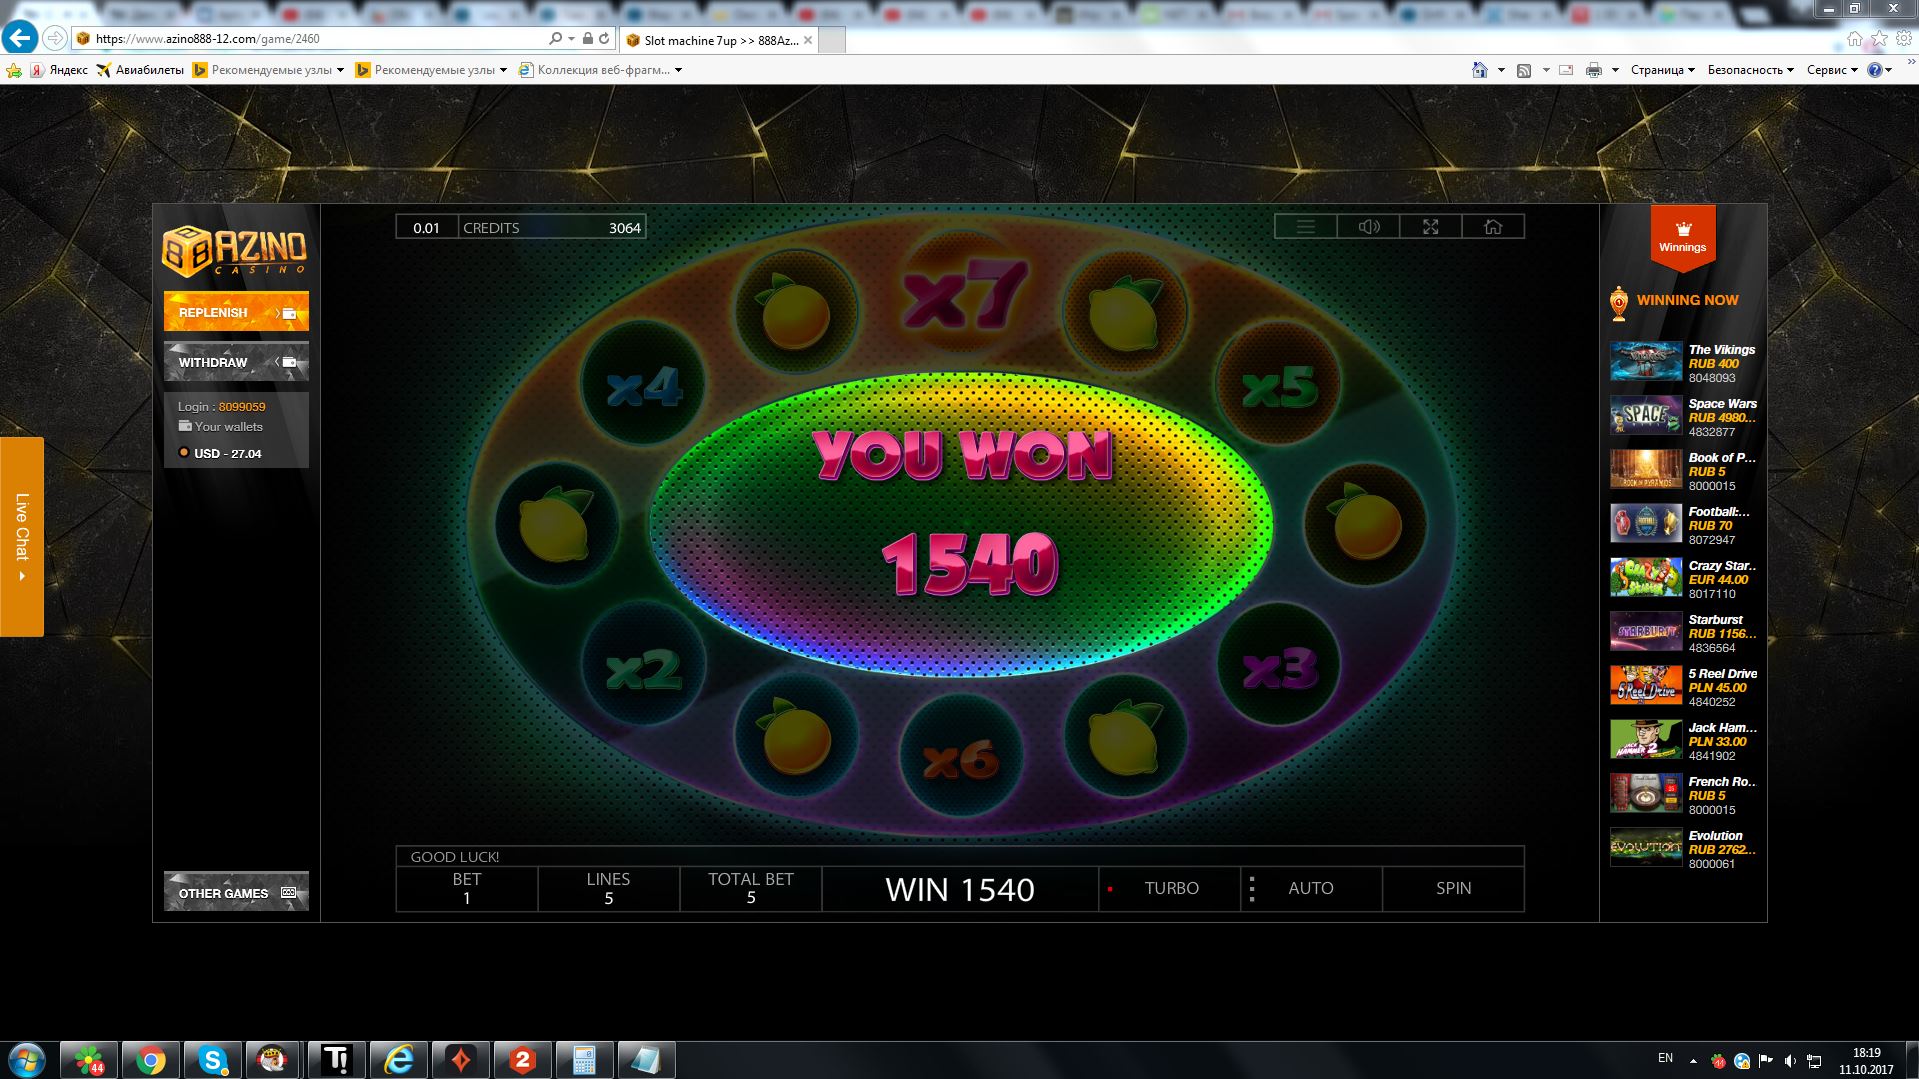Screen dimensions: 1919x1079
Task: Open The Vikings game thumbnail
Action: 1645,362
